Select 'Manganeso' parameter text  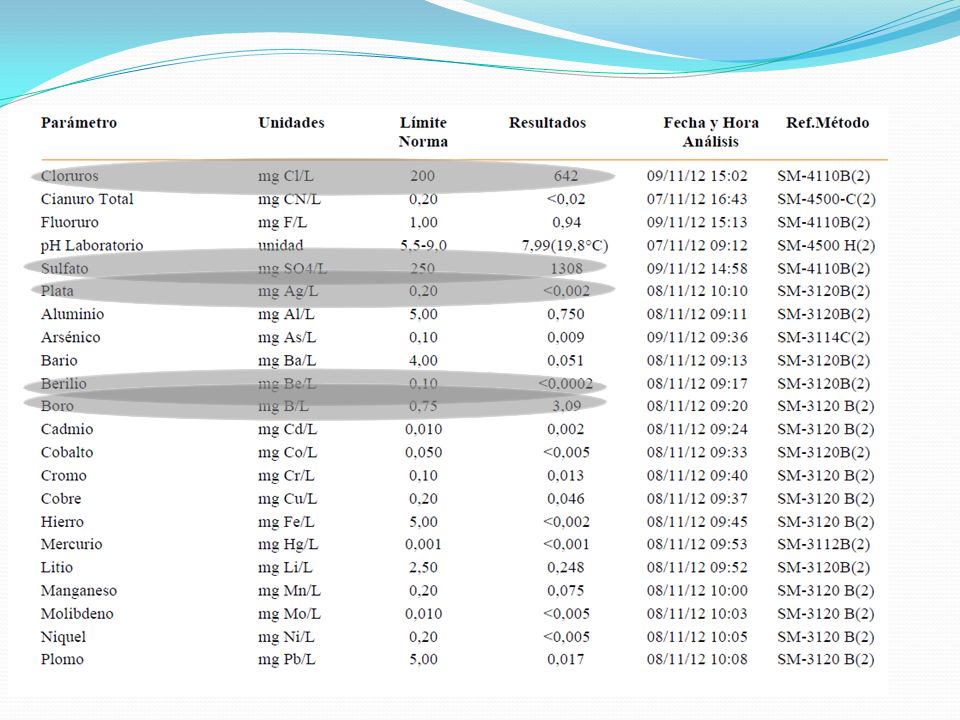coord(78,591)
